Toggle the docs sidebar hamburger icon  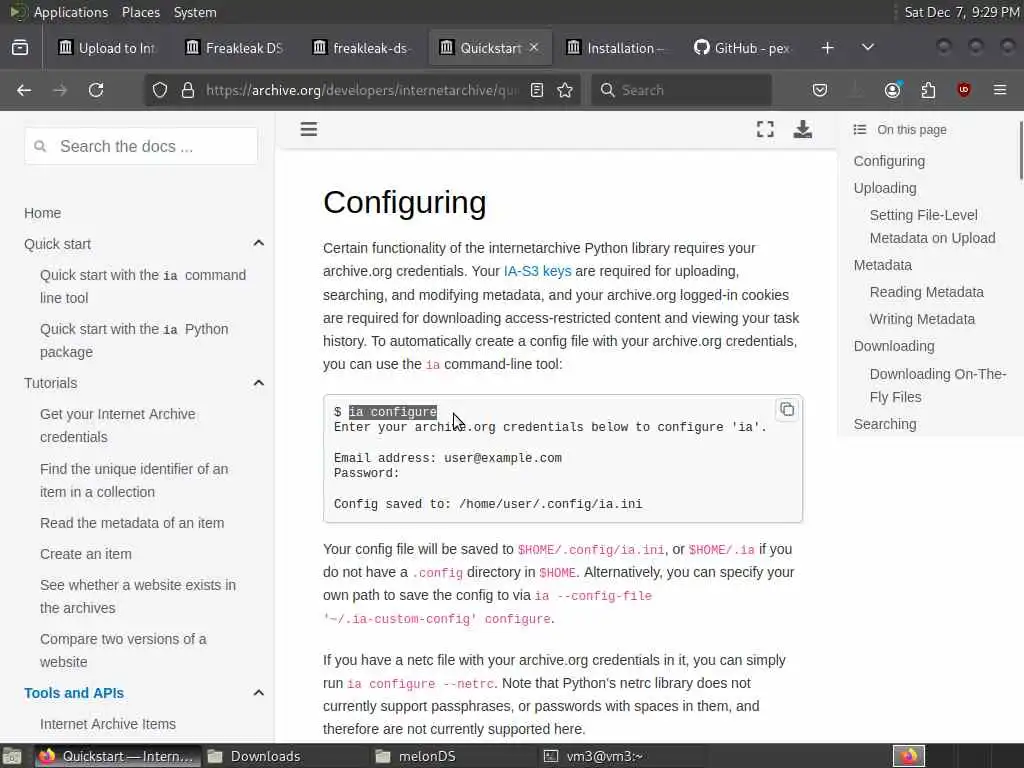(x=309, y=129)
